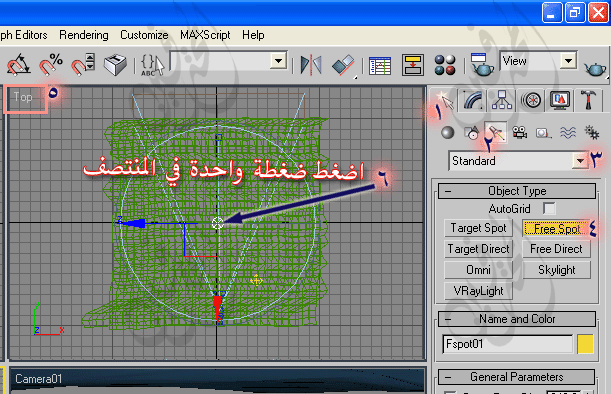
Task: Toggle the Percent Snap tool
Action: point(51,65)
